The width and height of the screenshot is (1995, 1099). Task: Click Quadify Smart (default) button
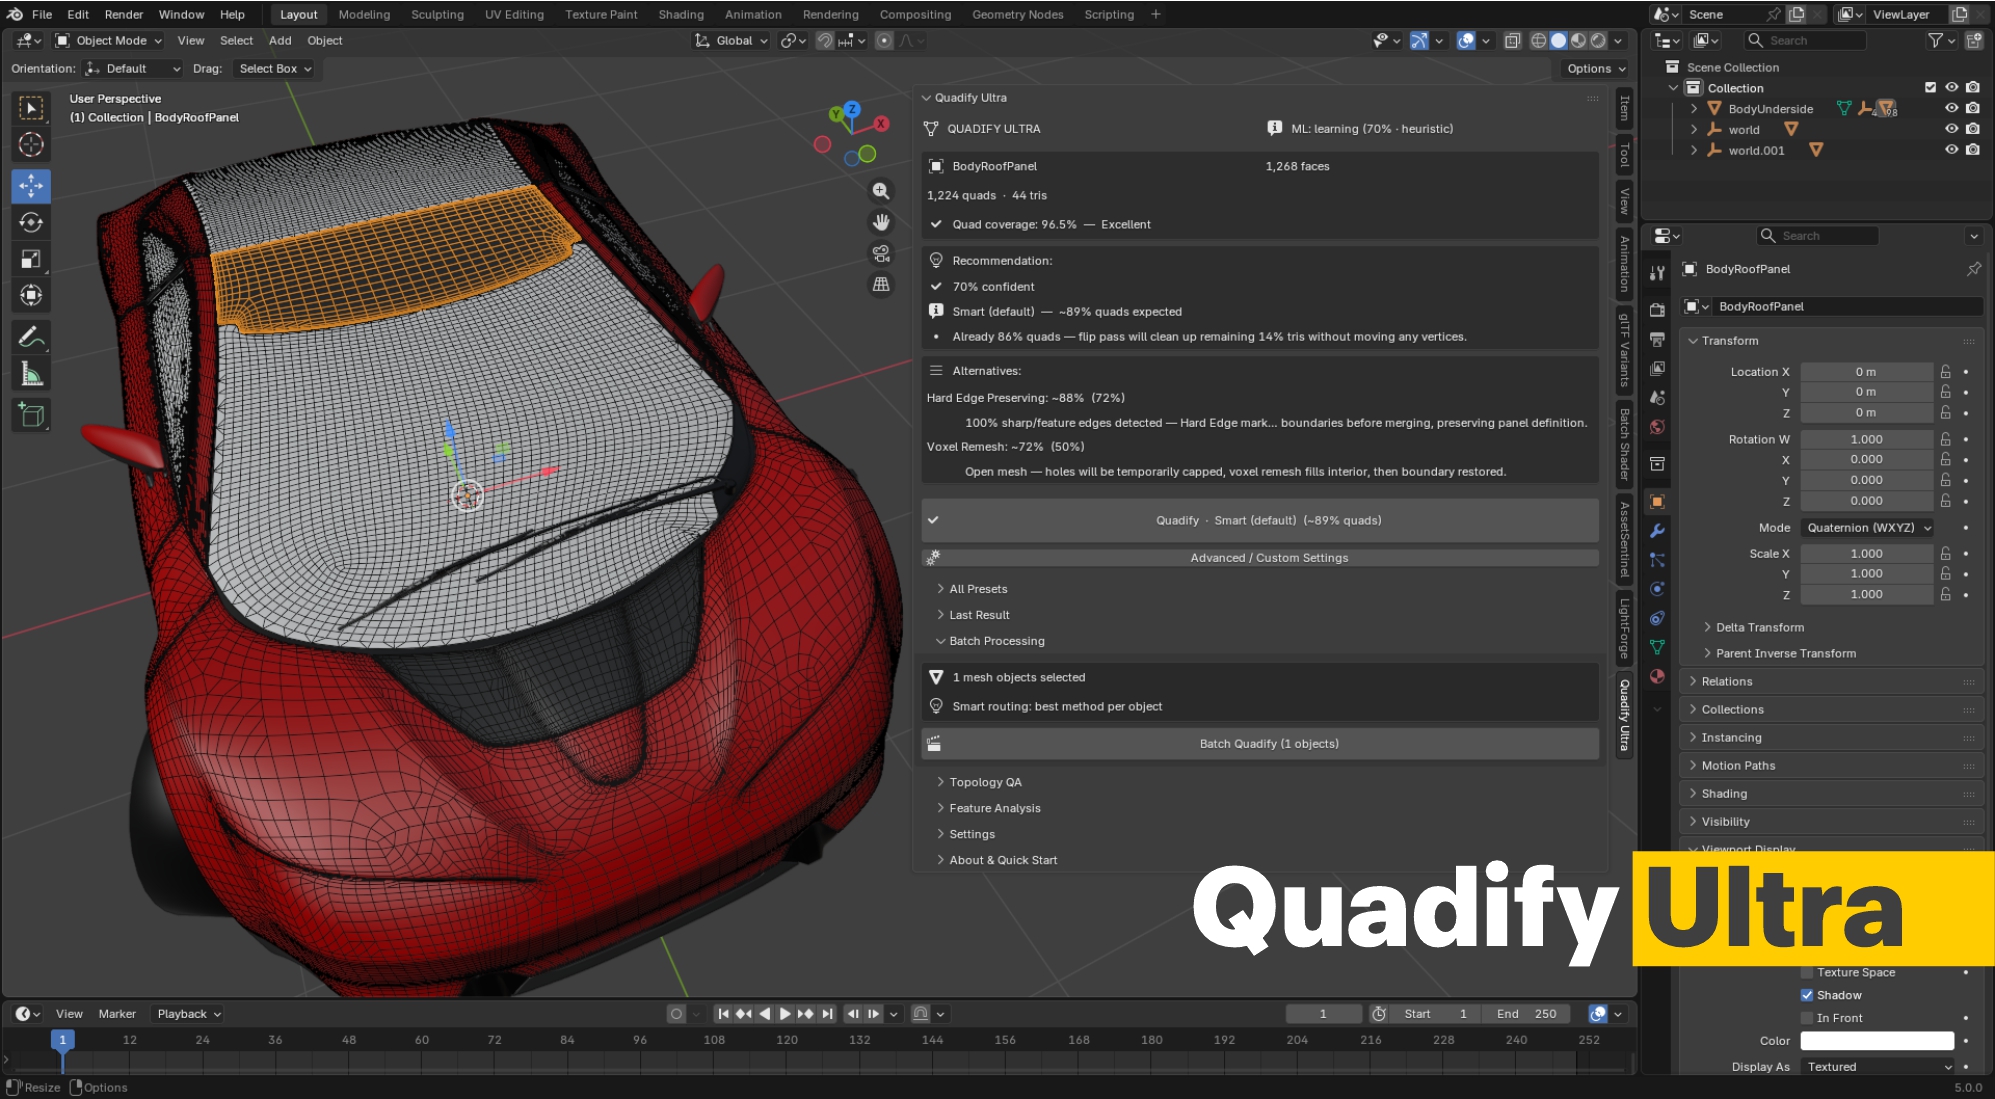1260,520
